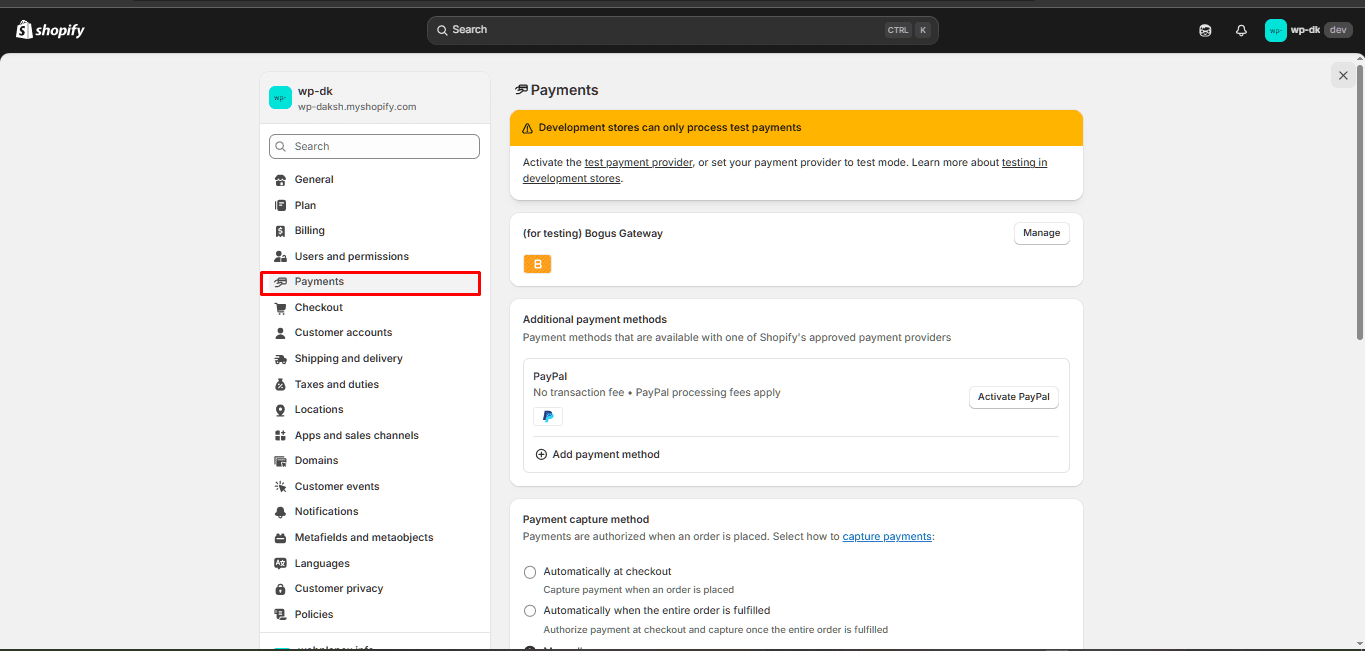Viewport: 1365px width, 651px height.
Task: Click the orange Bogus Gateway badge icon
Action: [x=537, y=264]
